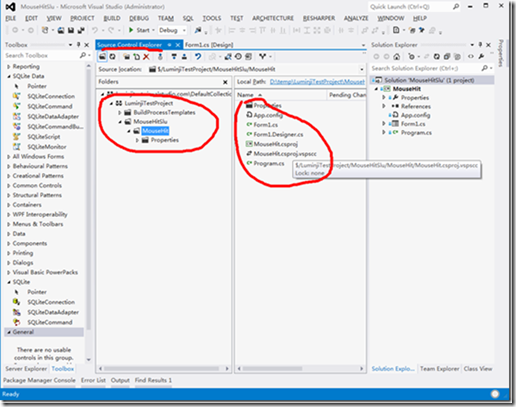Image resolution: width=516 pixels, height=407 pixels.
Task: Open the Local Path link
Action: 317,82
